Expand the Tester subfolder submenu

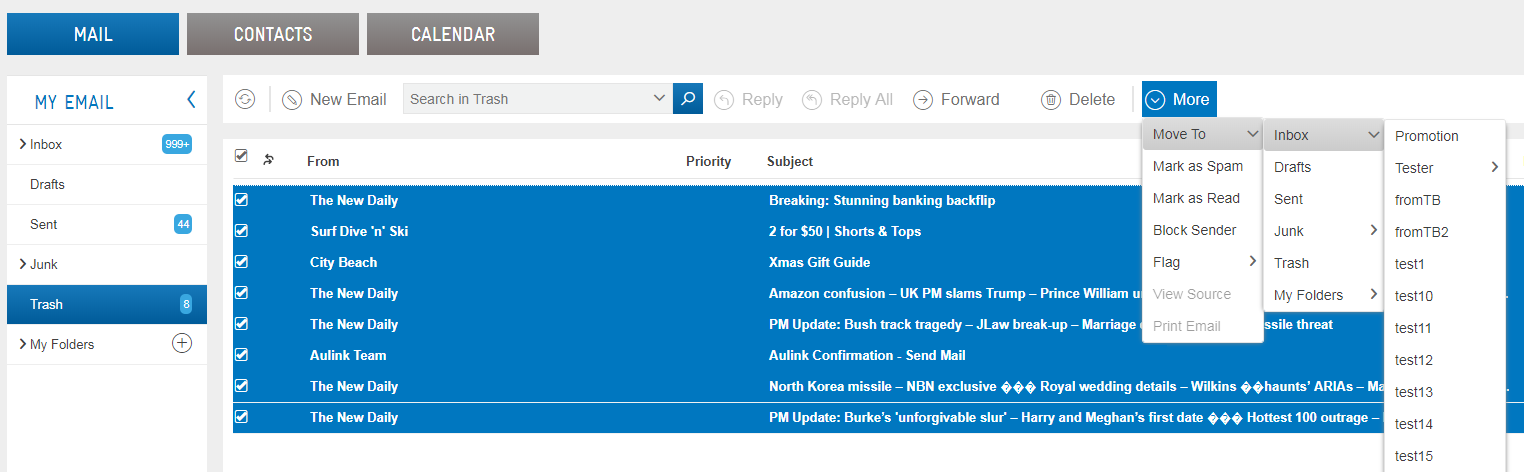(x=1494, y=168)
